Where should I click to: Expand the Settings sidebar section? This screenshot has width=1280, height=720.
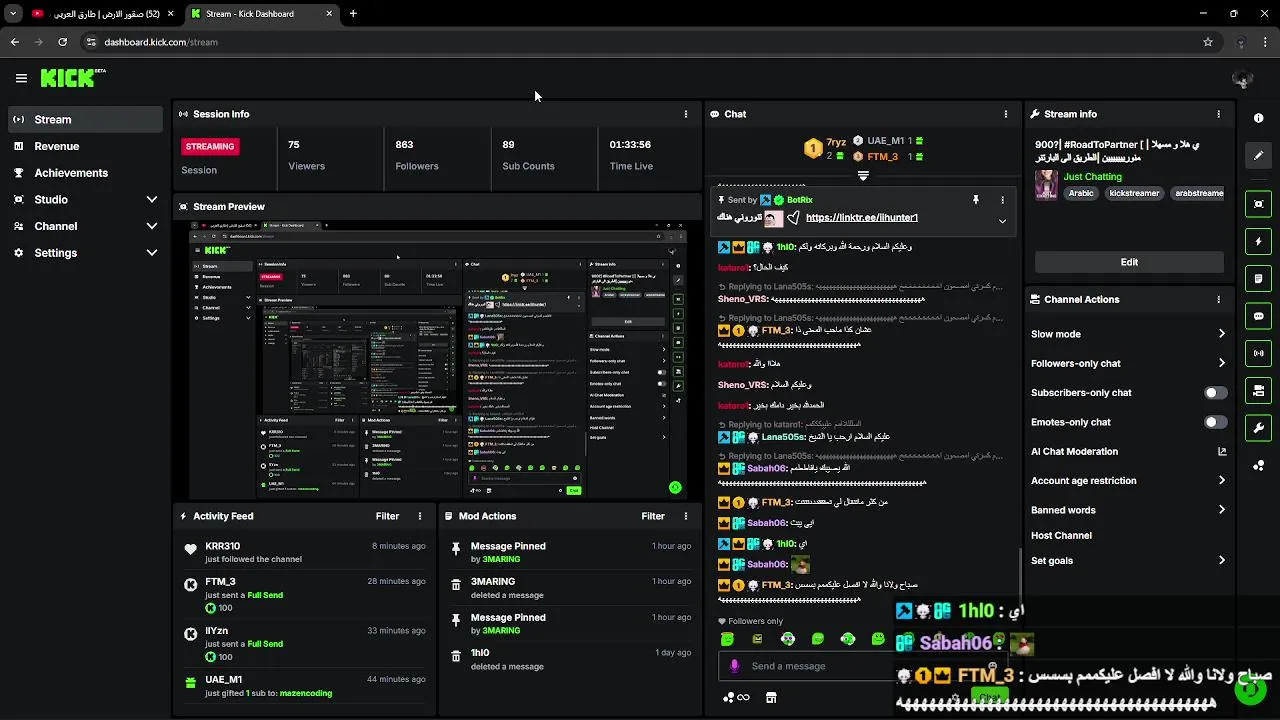click(152, 253)
